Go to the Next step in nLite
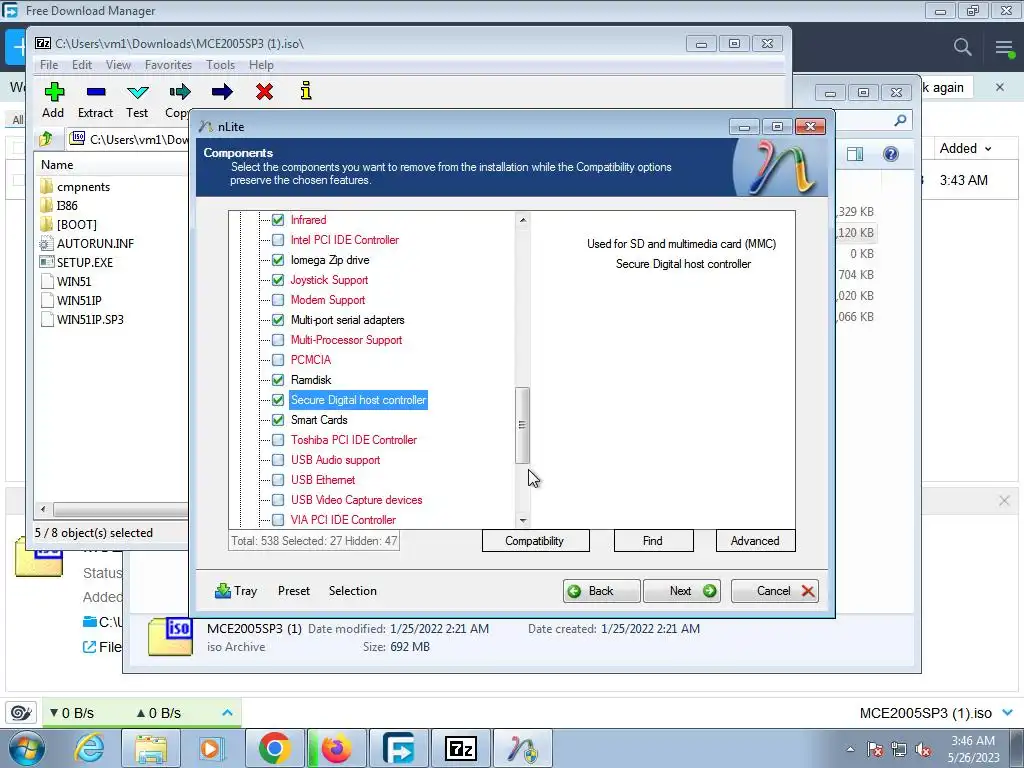 682,591
